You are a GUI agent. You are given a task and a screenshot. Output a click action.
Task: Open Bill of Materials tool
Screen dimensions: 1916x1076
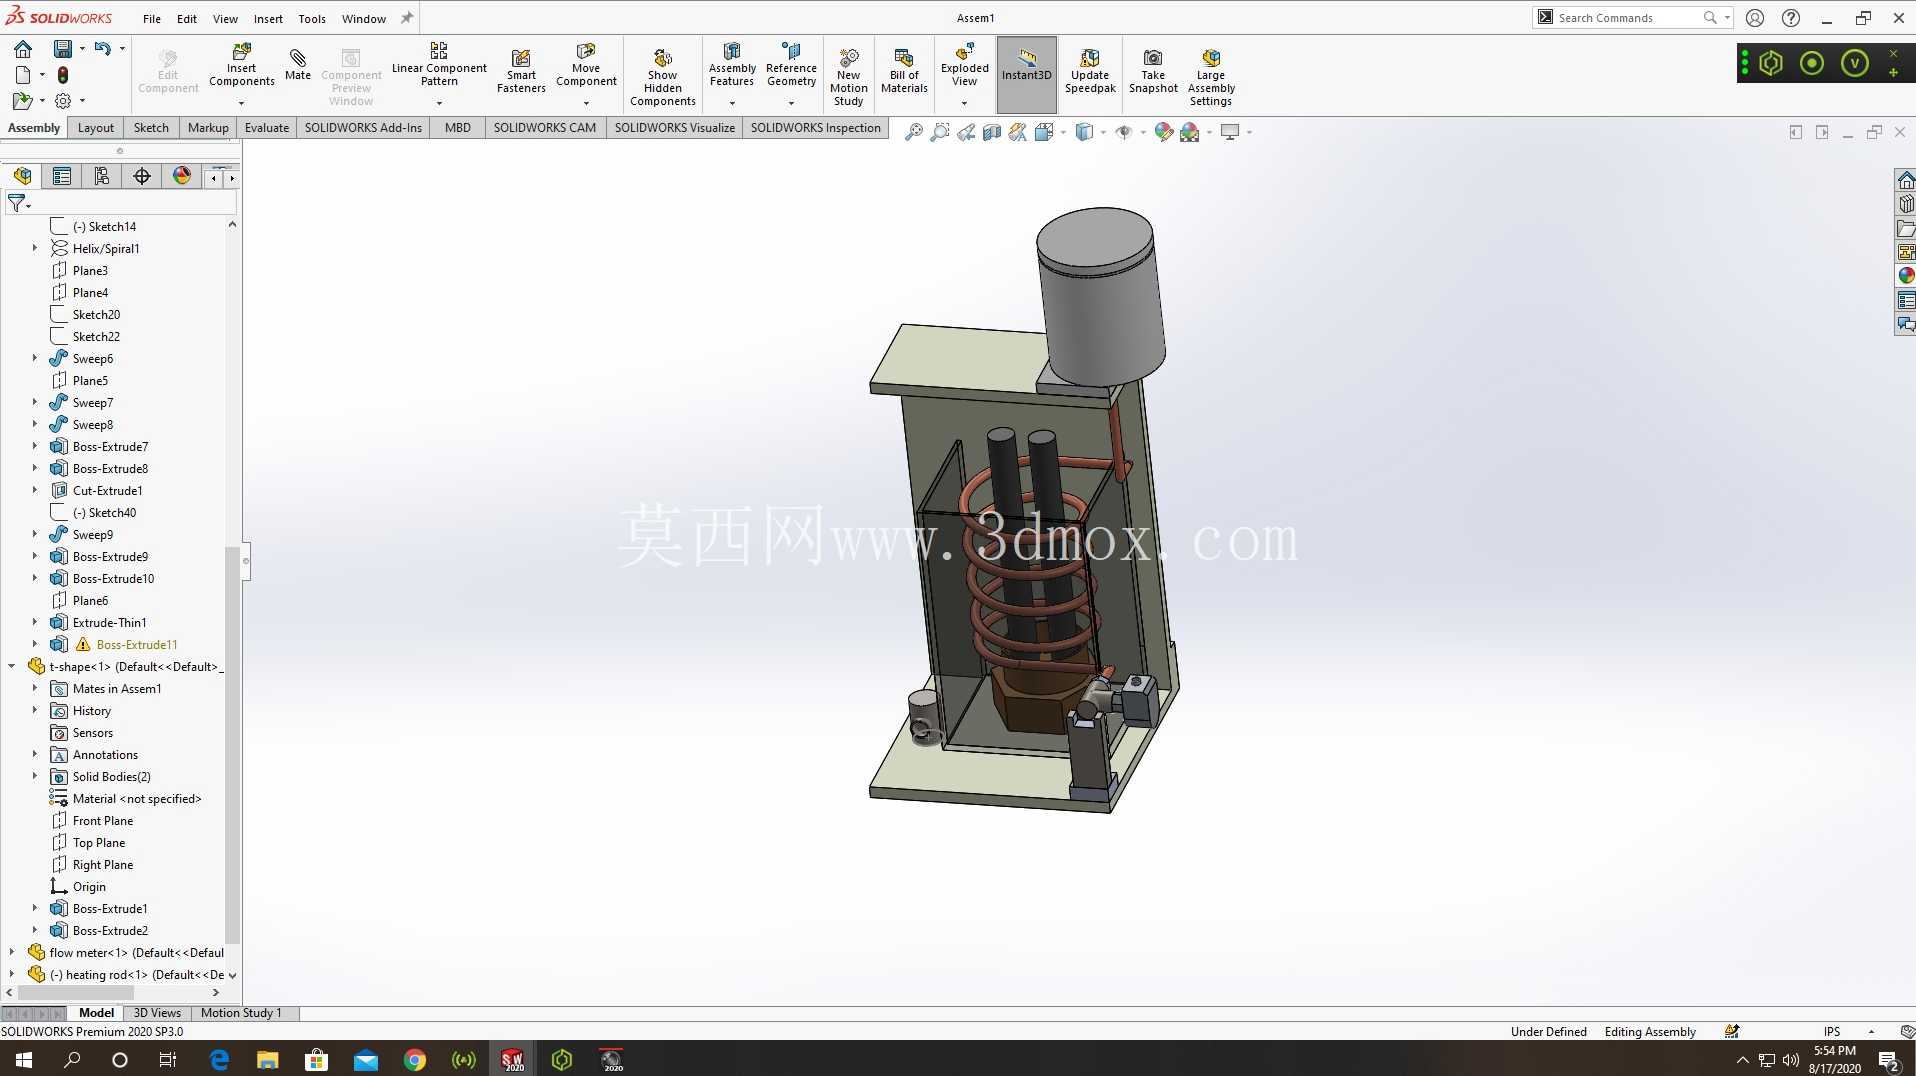(x=904, y=71)
